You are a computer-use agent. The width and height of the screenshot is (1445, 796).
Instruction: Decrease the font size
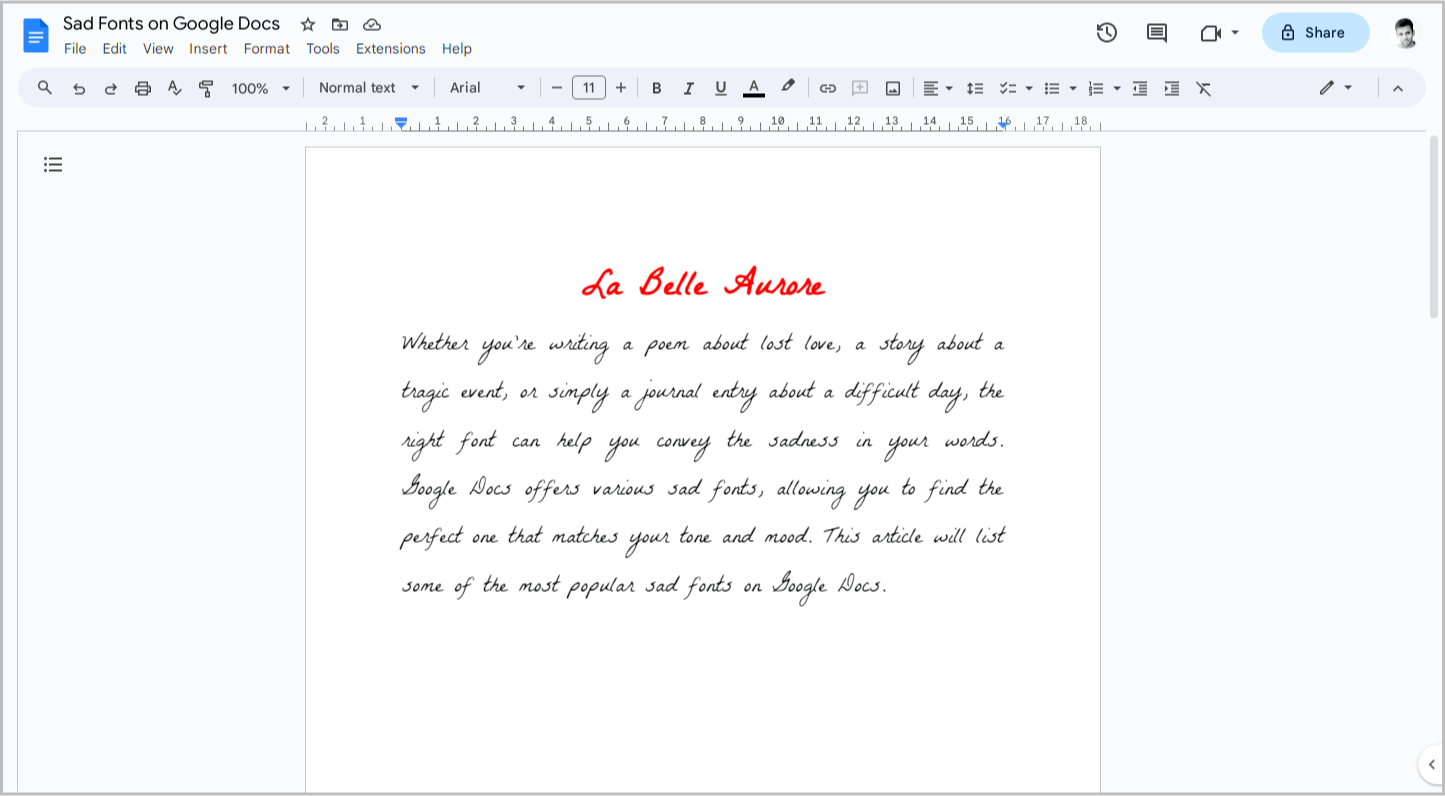point(557,88)
